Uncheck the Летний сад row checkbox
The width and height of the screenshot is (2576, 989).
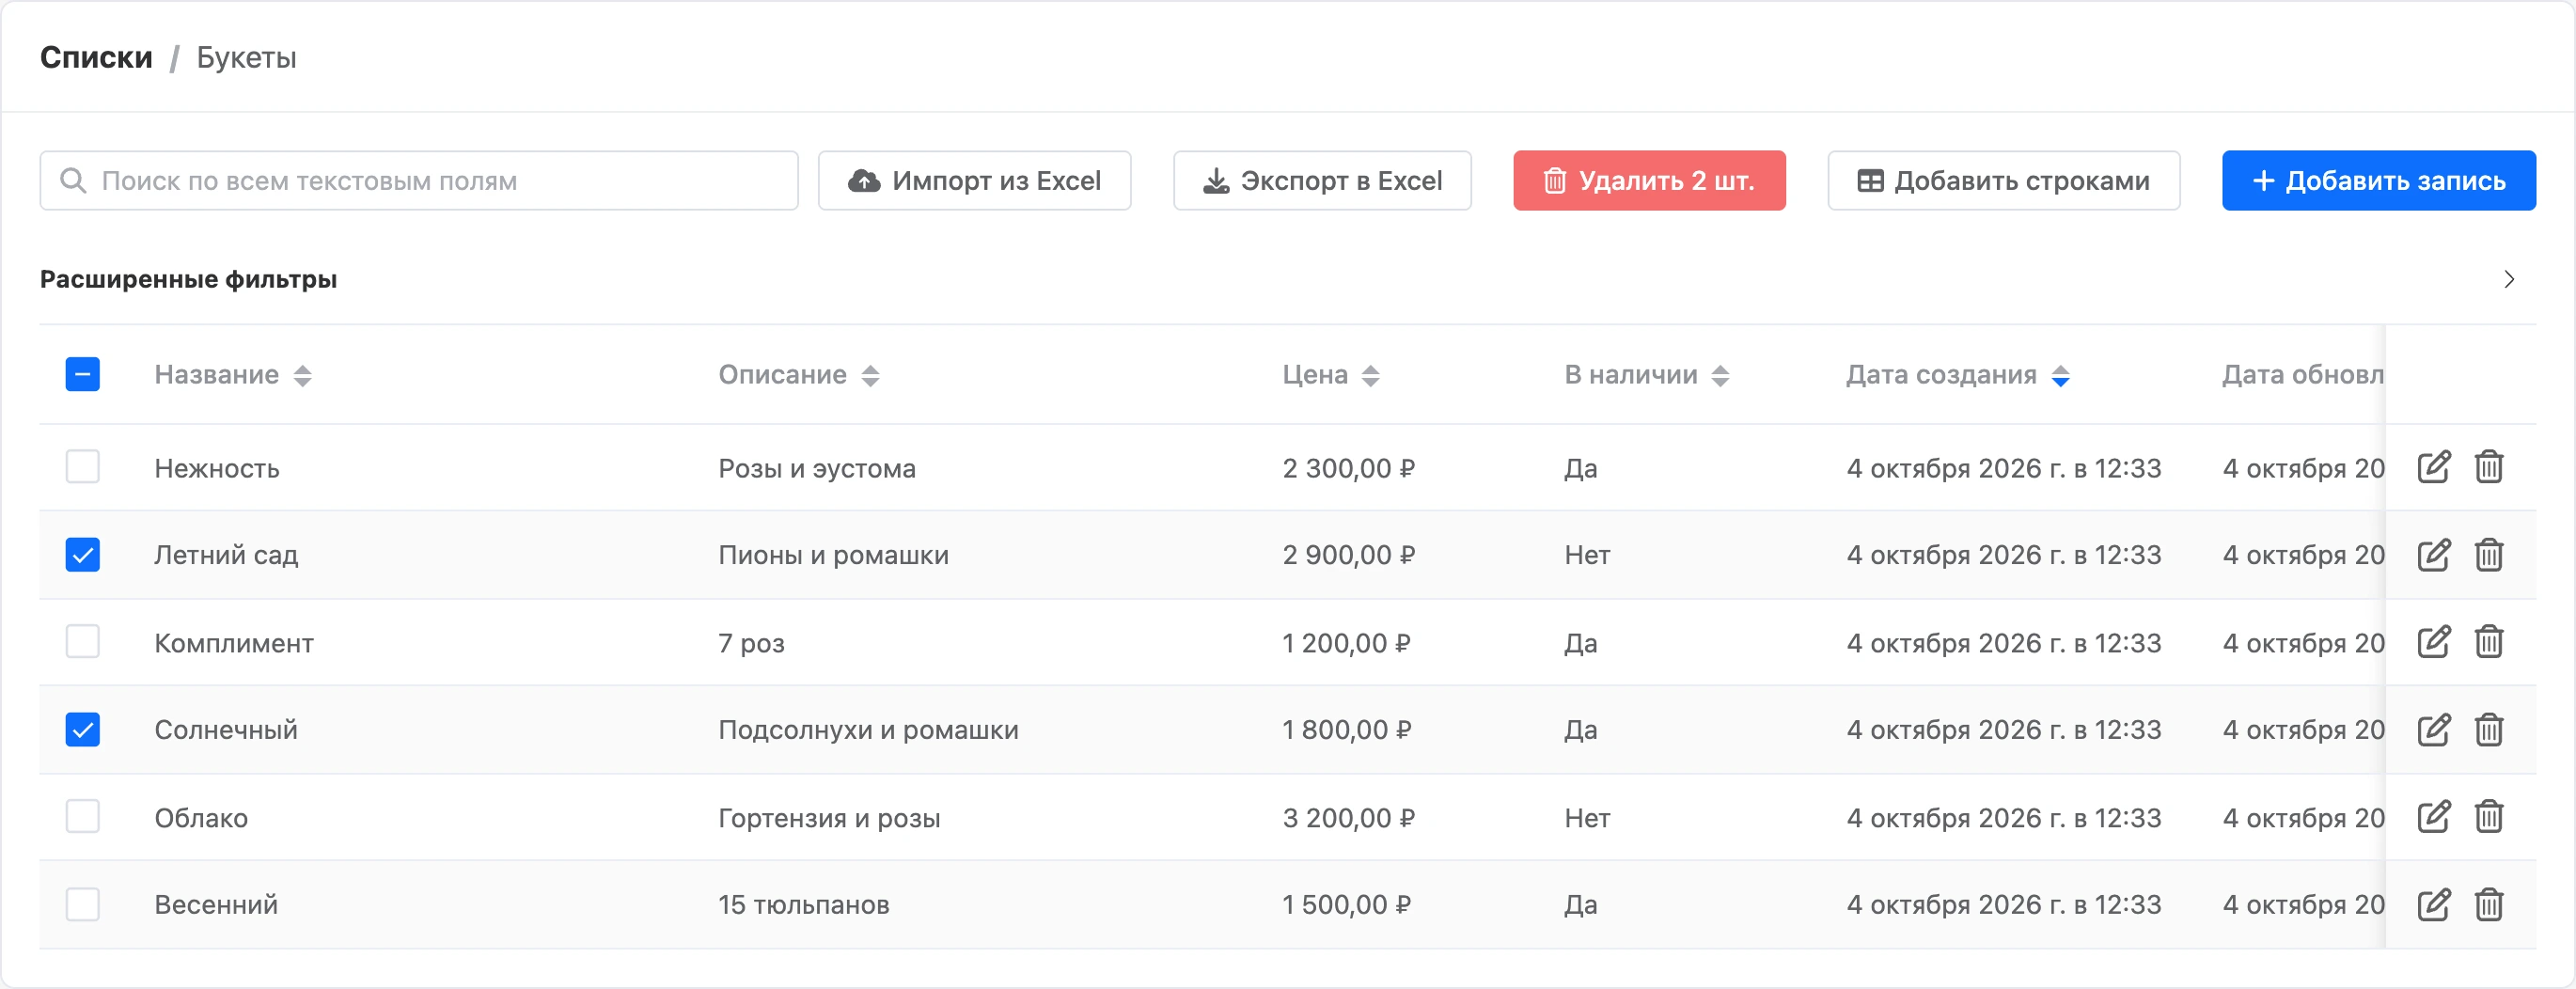click(83, 555)
